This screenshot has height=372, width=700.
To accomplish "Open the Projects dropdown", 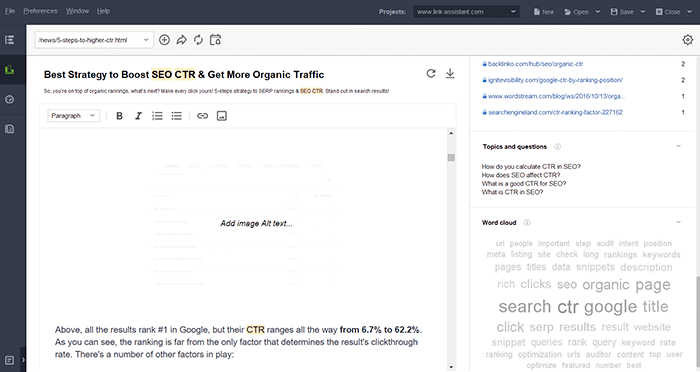I will [x=466, y=12].
